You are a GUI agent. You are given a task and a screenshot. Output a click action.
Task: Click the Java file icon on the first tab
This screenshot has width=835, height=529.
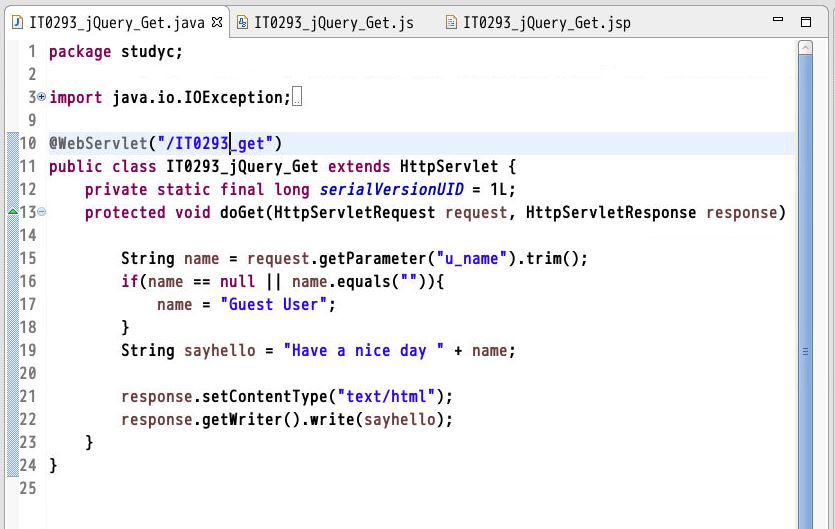pos(18,22)
